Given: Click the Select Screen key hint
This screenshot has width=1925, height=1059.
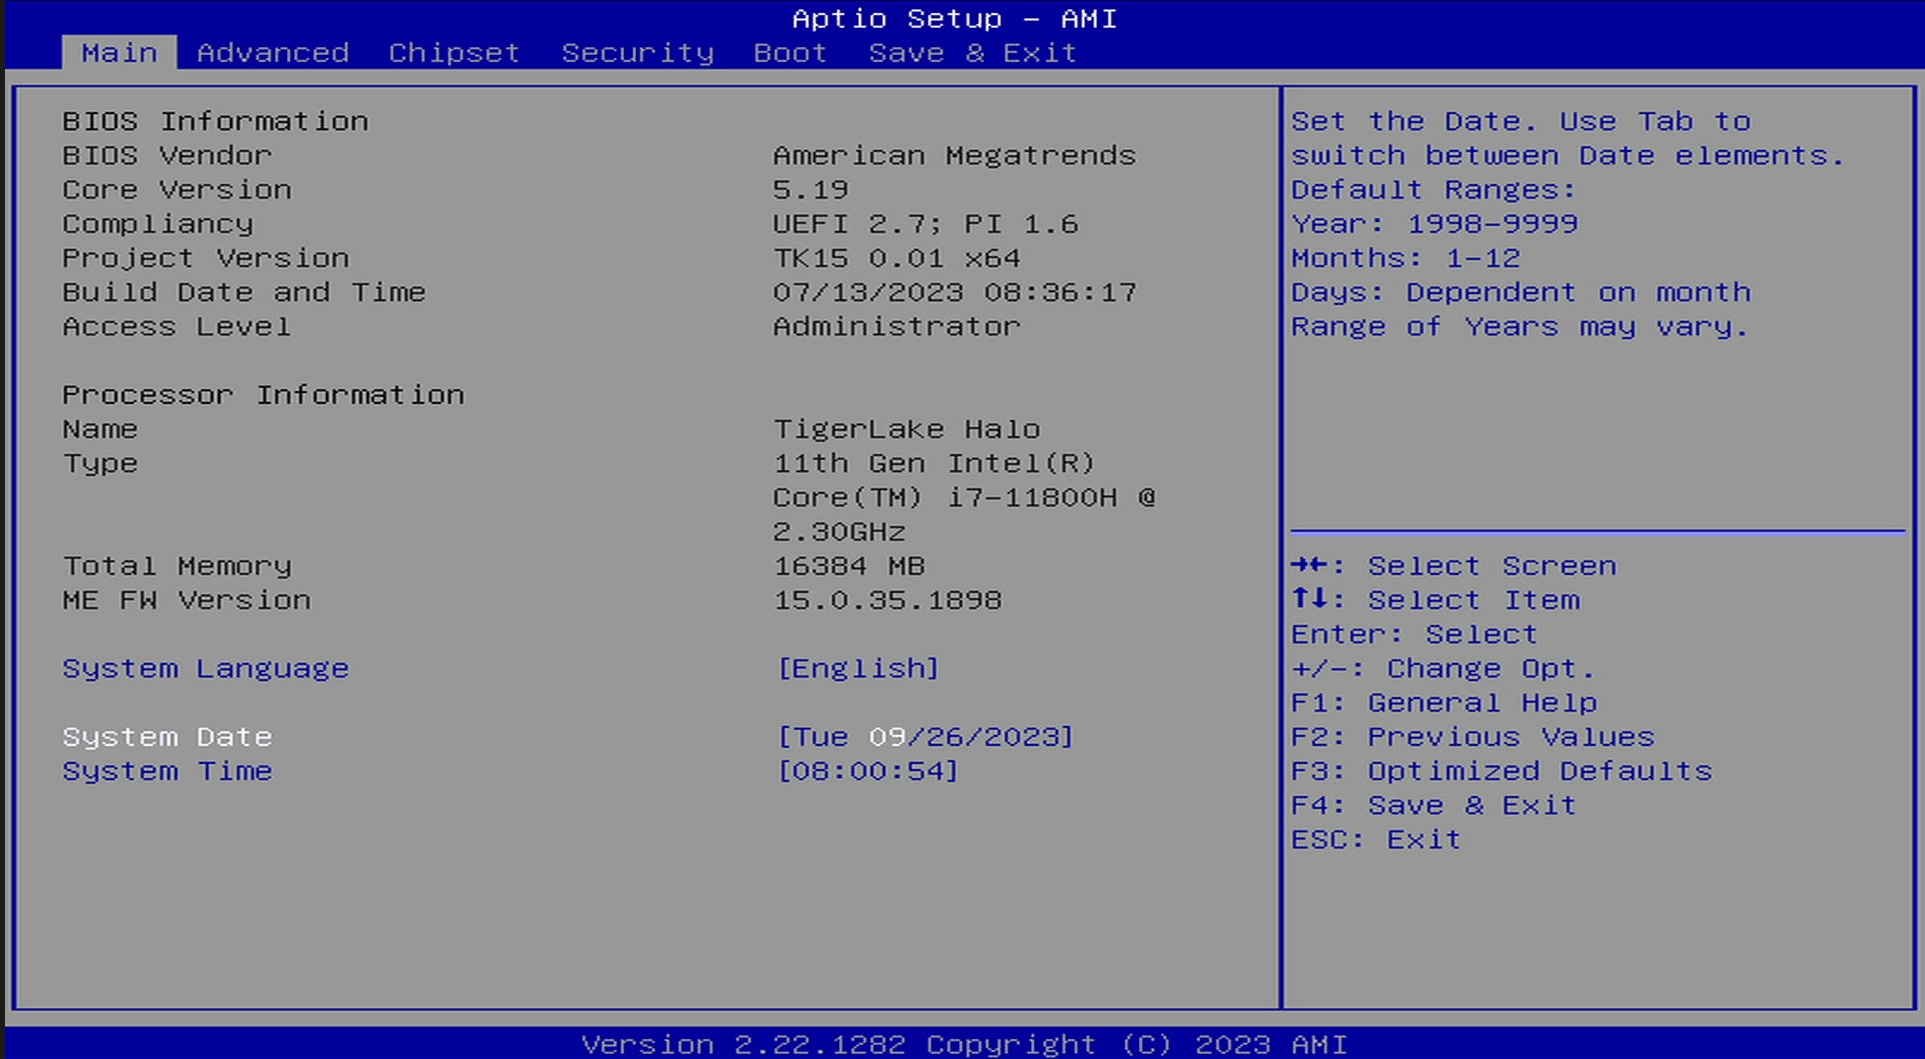Looking at the screenshot, I should click(1454, 566).
